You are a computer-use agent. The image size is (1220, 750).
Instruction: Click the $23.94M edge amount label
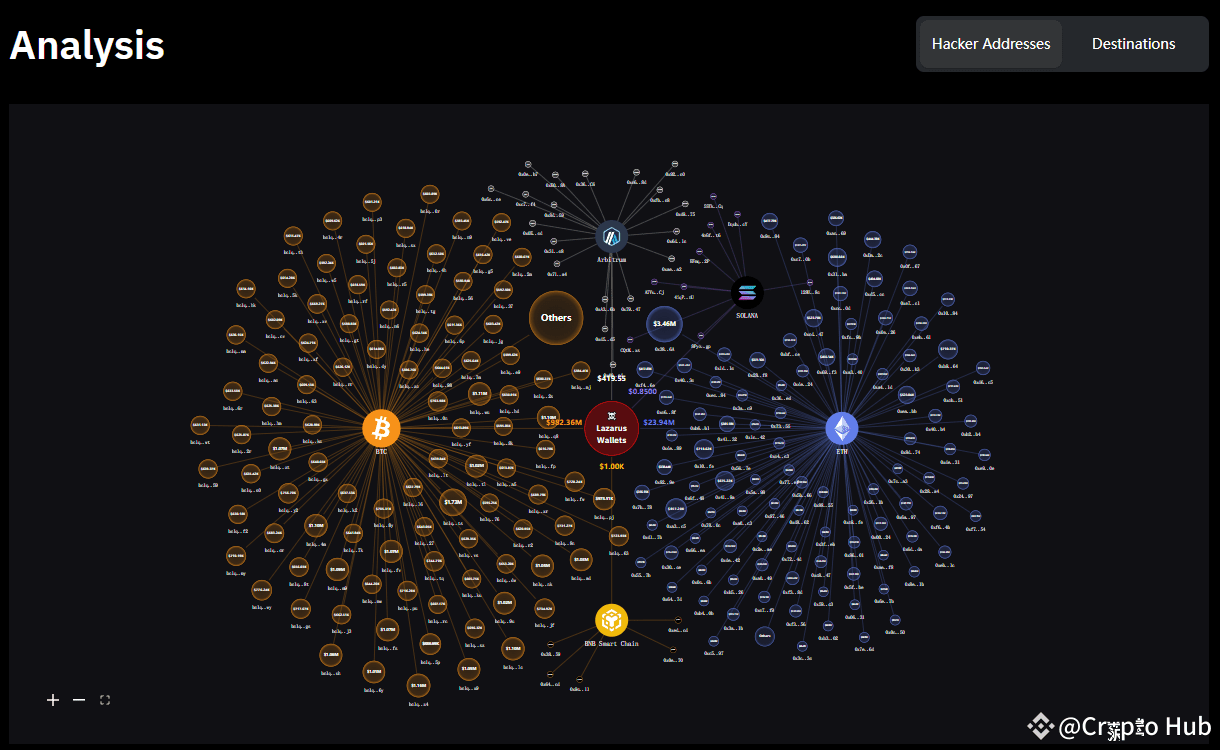tap(659, 422)
